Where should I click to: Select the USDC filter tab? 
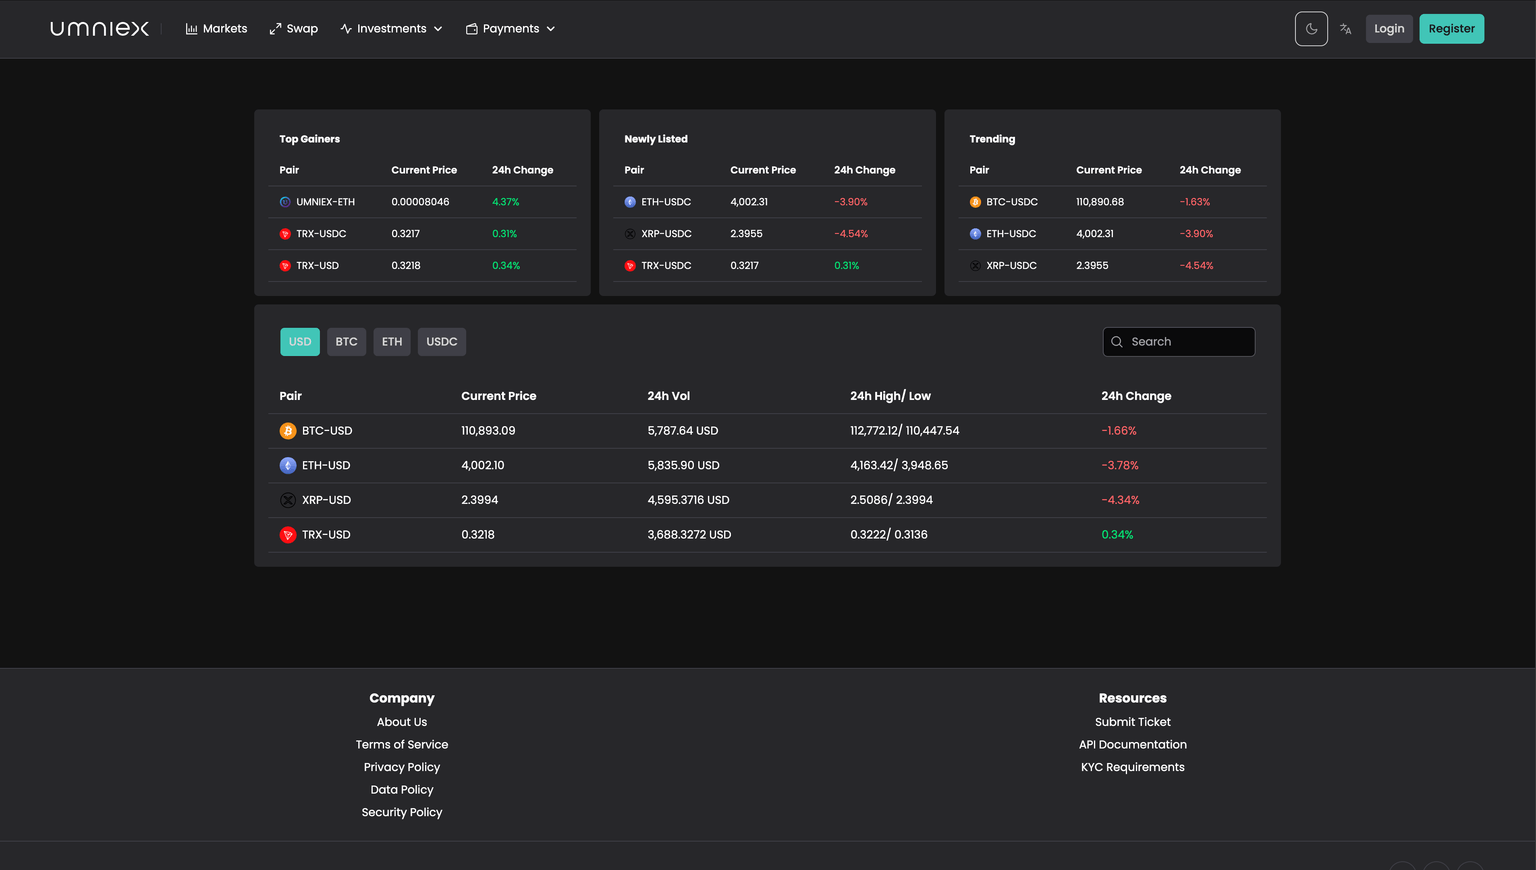441,341
